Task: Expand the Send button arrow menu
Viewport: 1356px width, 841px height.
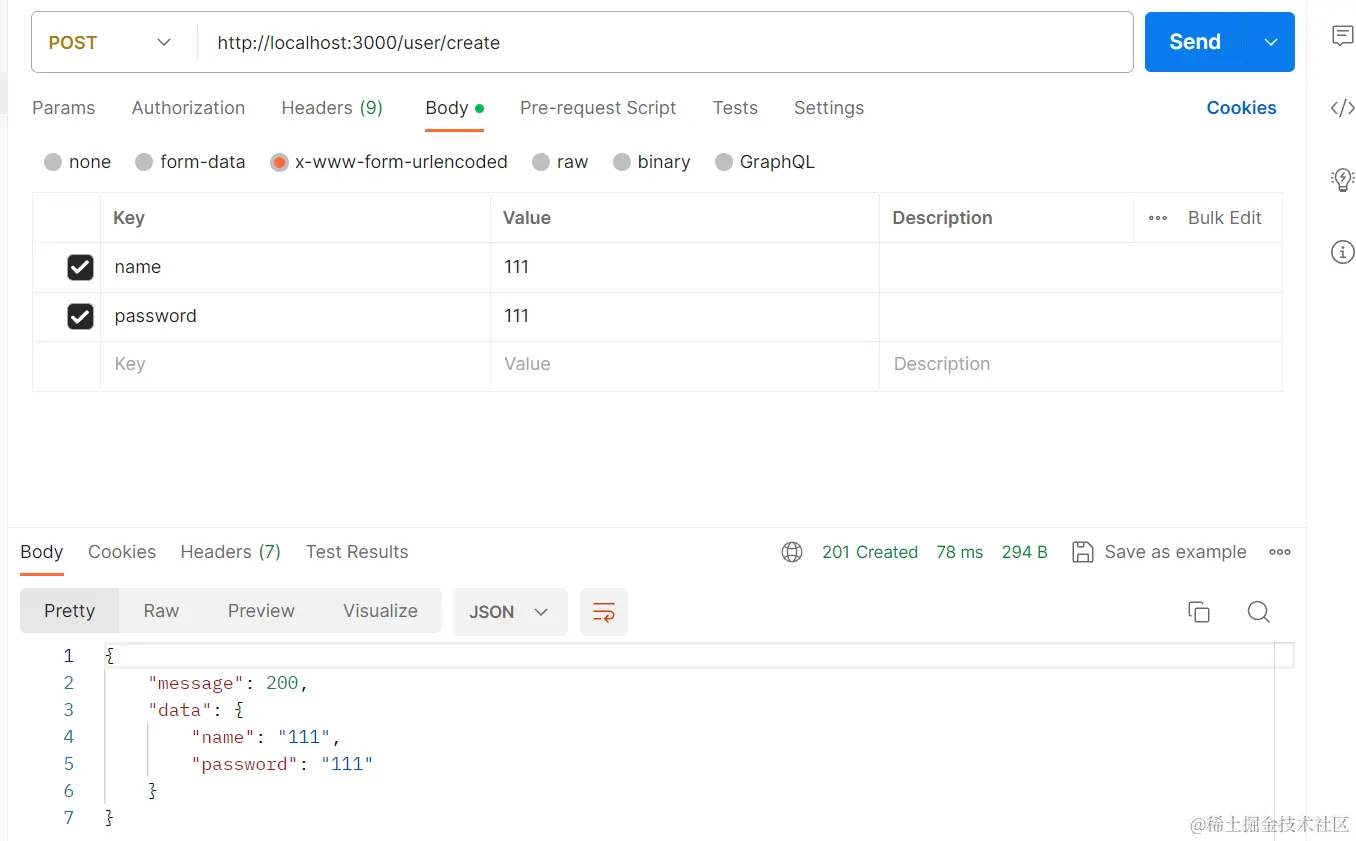Action: (x=1270, y=42)
